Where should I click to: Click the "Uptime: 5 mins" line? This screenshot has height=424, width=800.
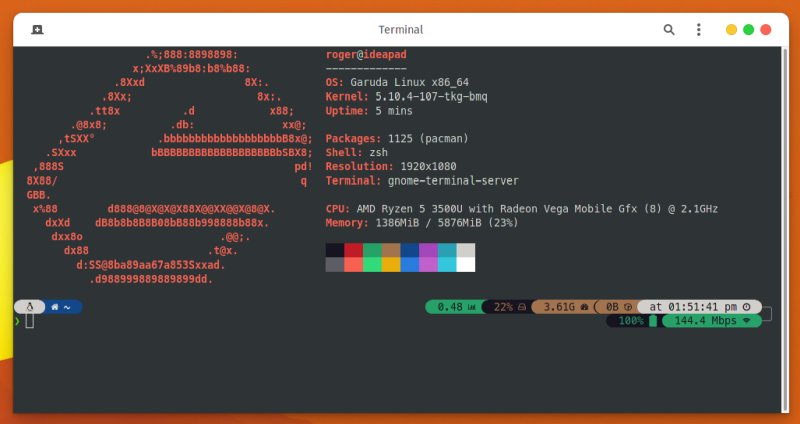pyautogui.click(x=369, y=111)
